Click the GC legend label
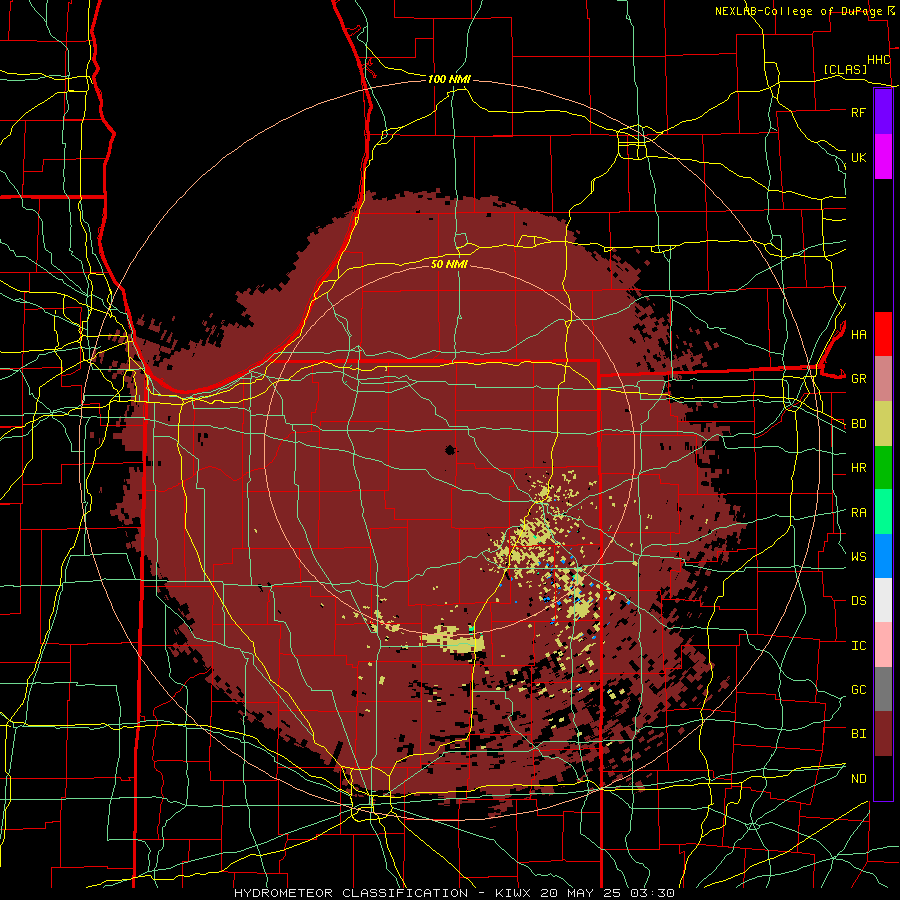Screen dimensions: 900x900 point(858,690)
